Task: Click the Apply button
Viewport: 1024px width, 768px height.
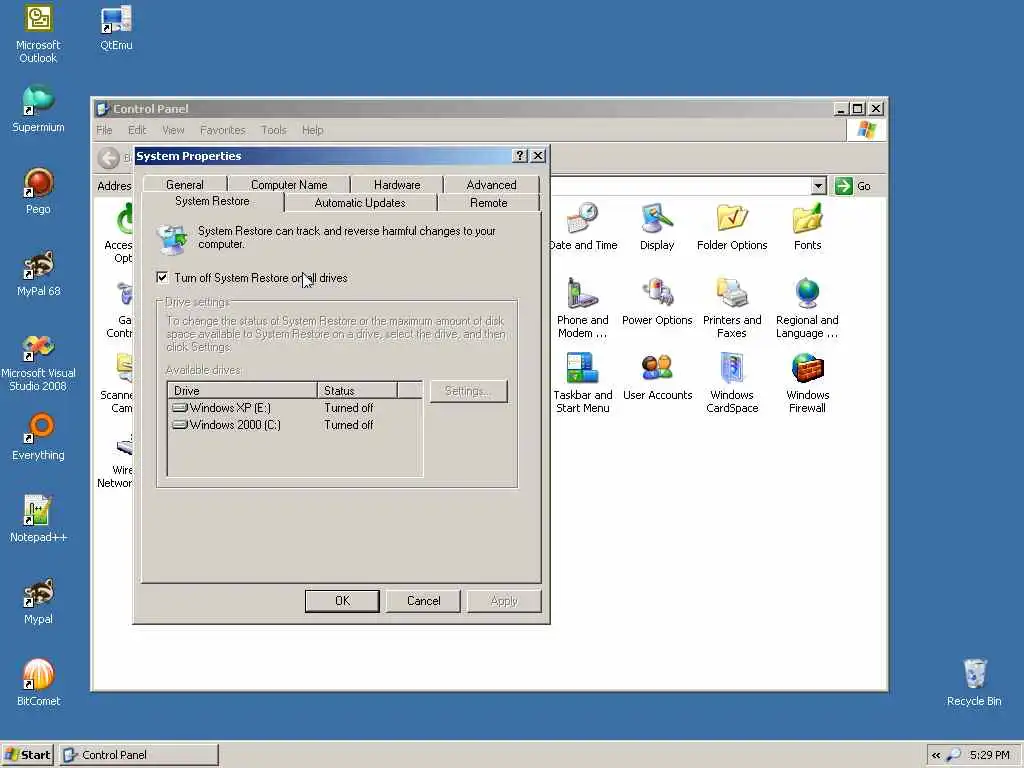Action: click(x=504, y=601)
